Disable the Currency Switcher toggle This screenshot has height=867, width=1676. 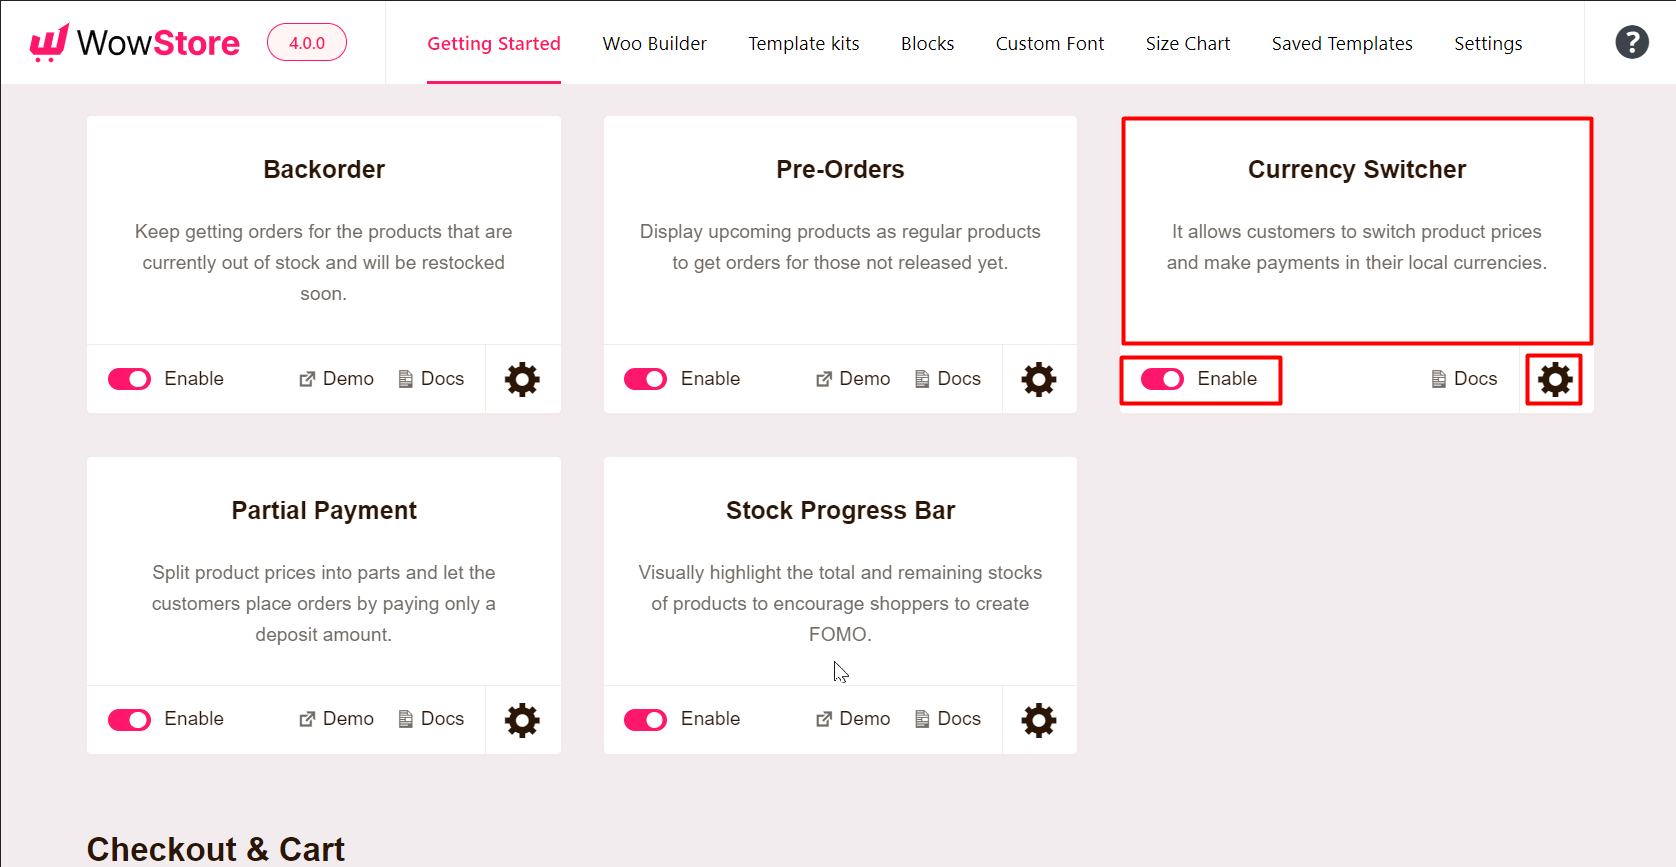click(x=1161, y=379)
